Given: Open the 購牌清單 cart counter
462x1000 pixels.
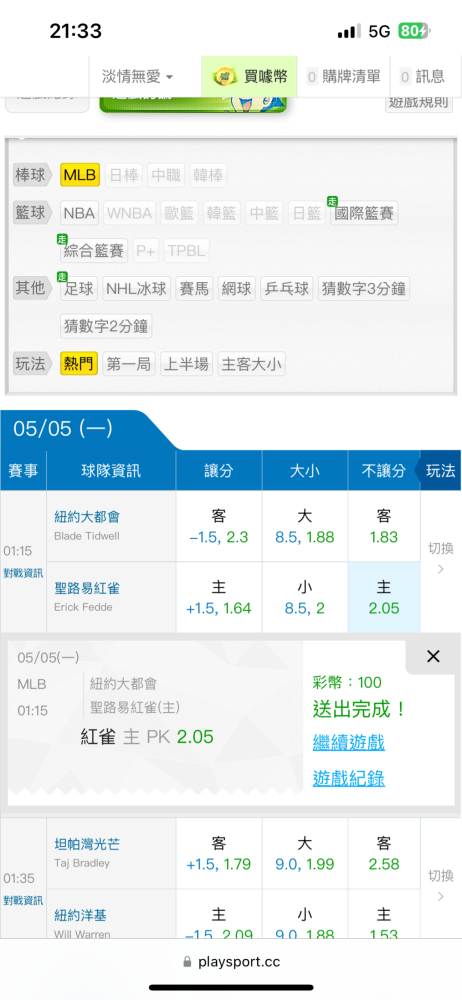Looking at the screenshot, I should click(344, 77).
